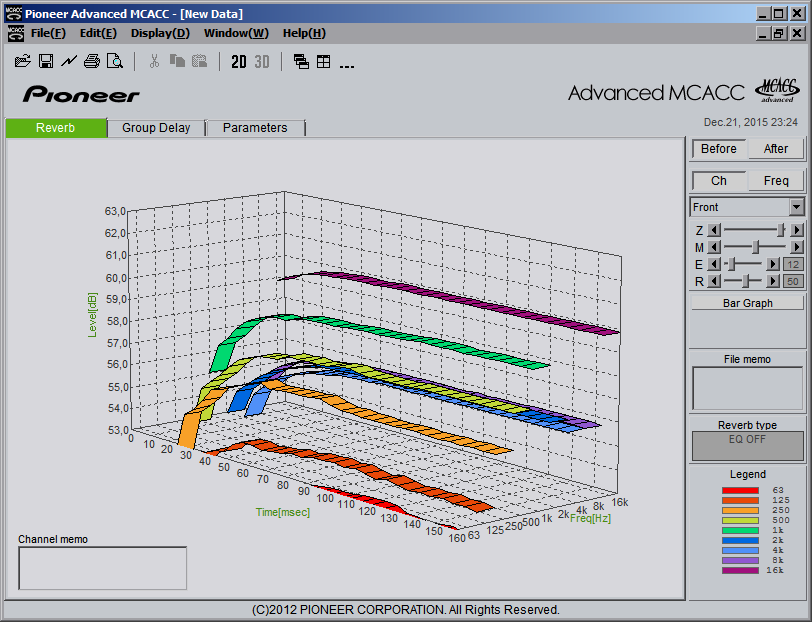Screen dimensions: 812x622
Task: Open print preview magnifier icon
Action: (x=114, y=61)
